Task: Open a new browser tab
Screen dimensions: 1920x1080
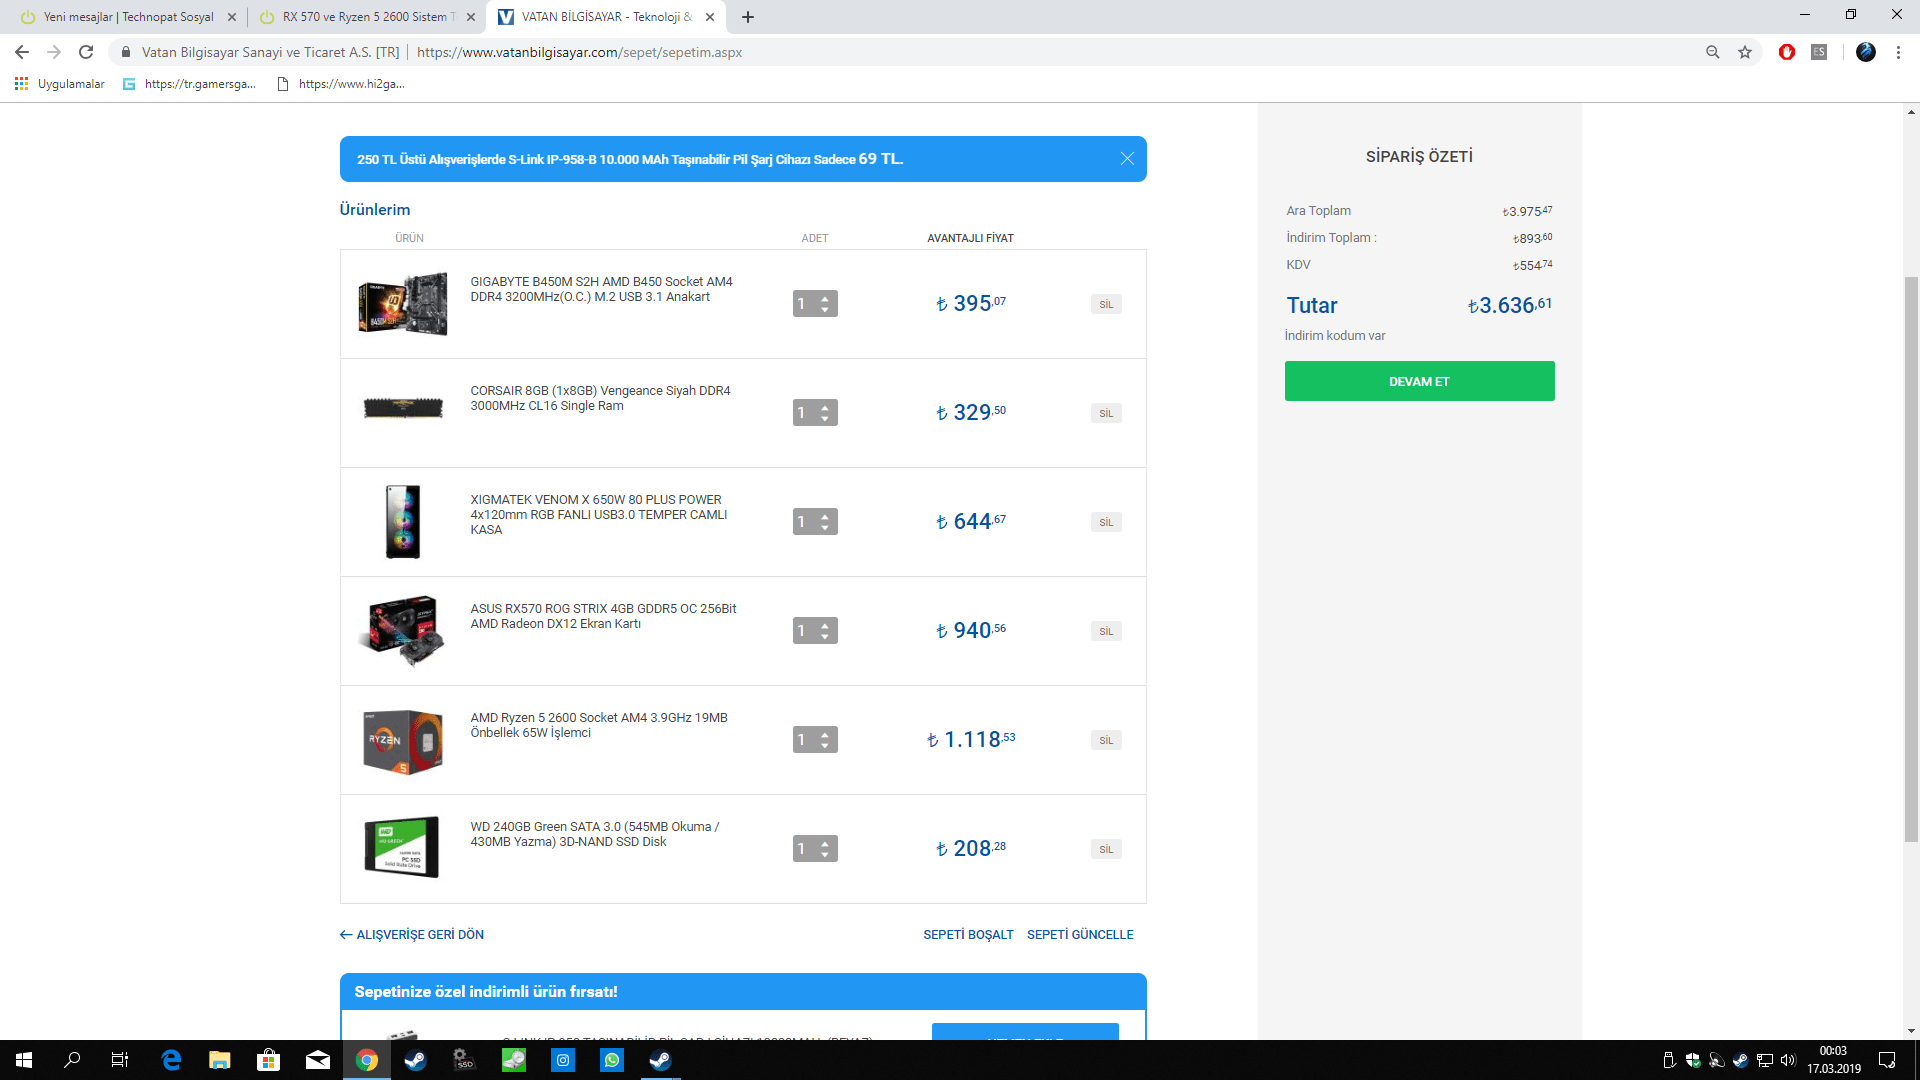Action: coord(748,17)
